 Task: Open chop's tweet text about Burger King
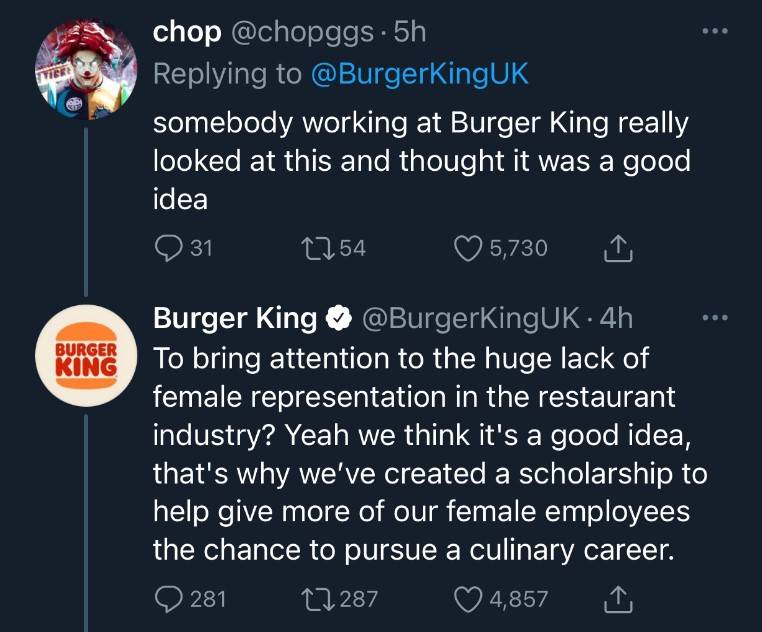[x=420, y=160]
